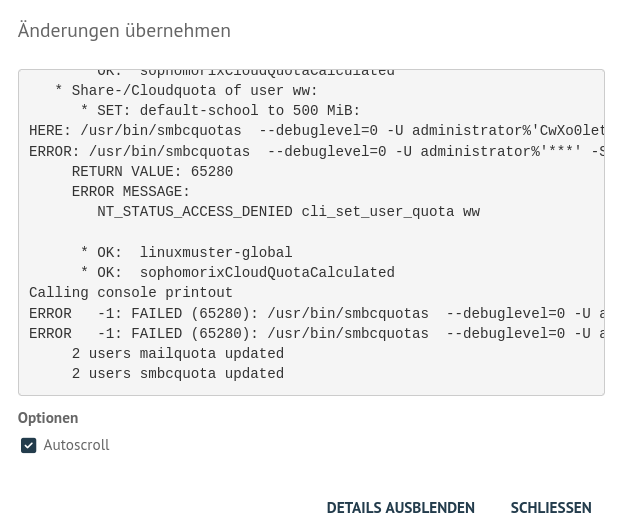
Task: Click the Optionen section label
Action: (x=48, y=418)
